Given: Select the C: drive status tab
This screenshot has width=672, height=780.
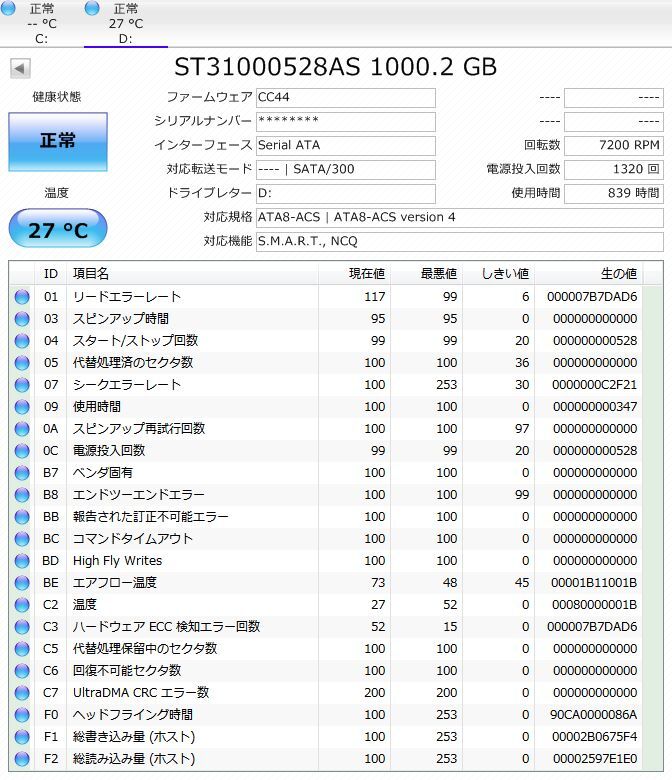Looking at the screenshot, I should [x=42, y=23].
